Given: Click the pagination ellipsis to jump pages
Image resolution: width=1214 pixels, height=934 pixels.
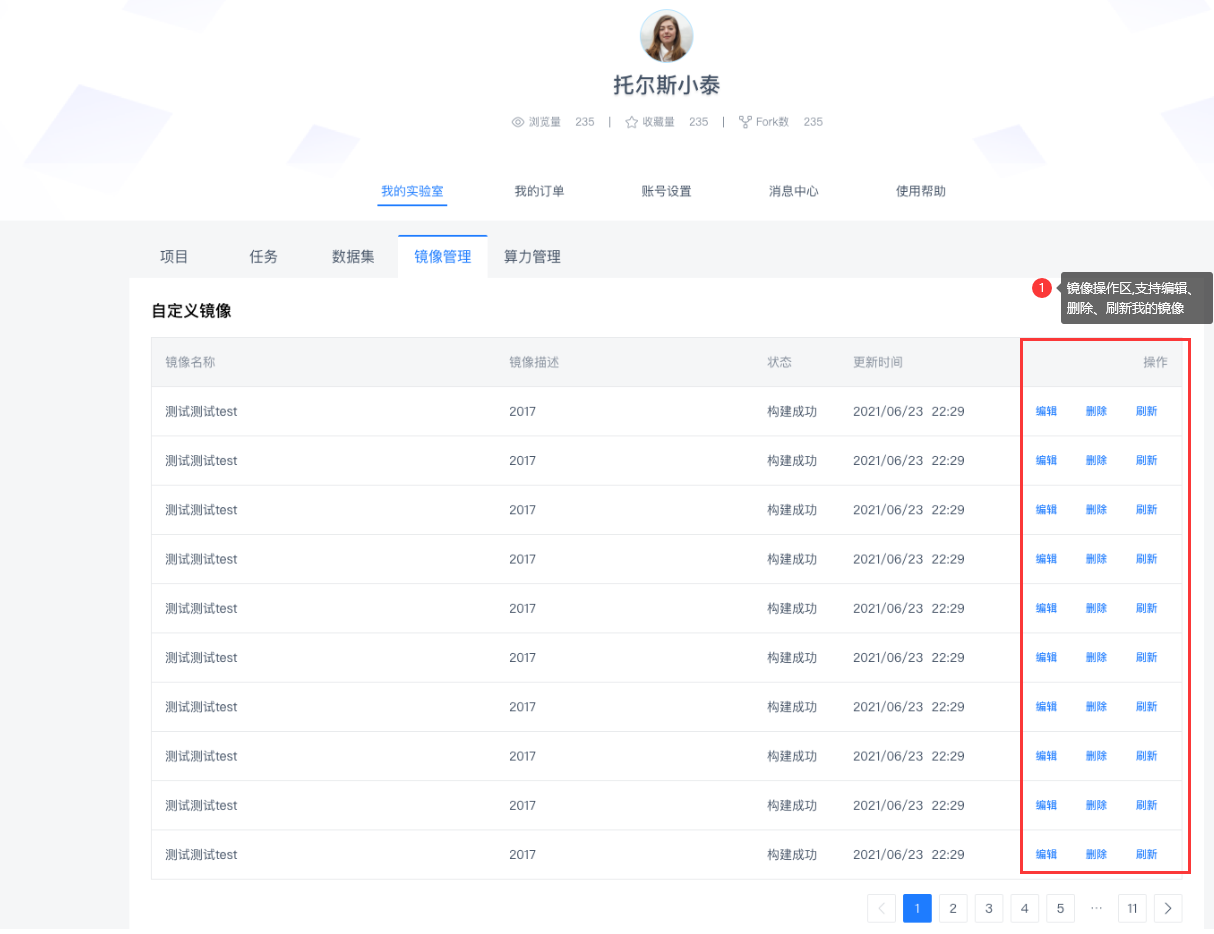Looking at the screenshot, I should (x=1096, y=908).
